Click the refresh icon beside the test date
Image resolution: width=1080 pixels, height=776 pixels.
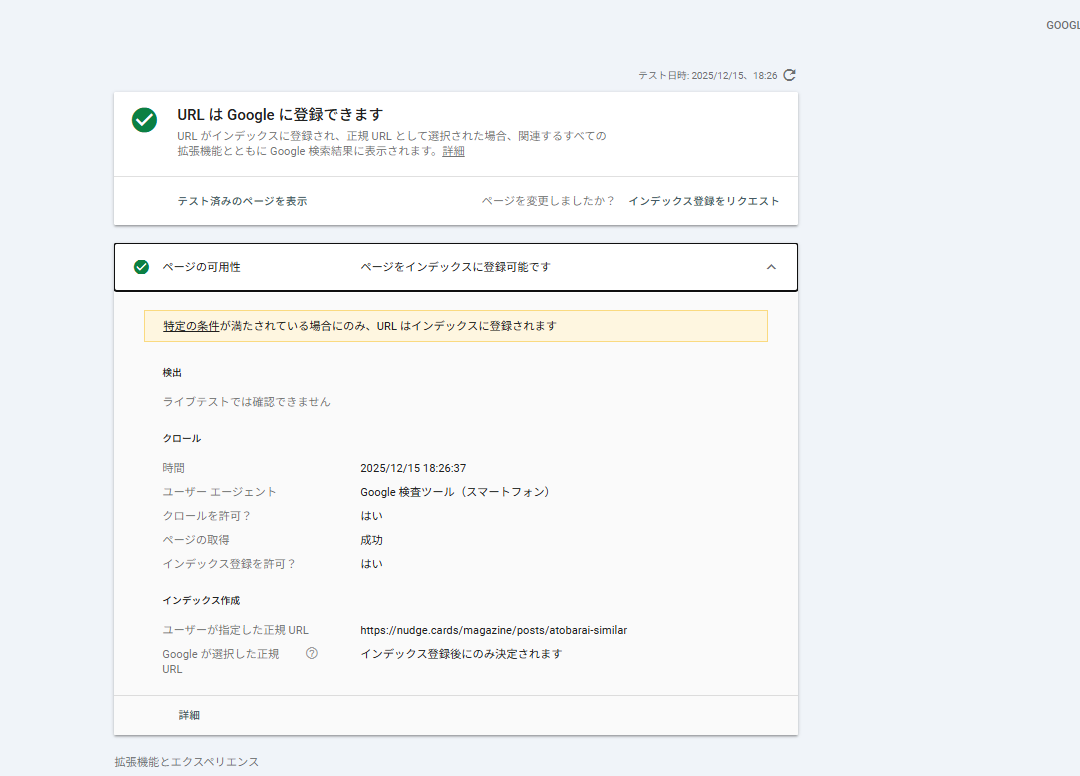click(789, 75)
